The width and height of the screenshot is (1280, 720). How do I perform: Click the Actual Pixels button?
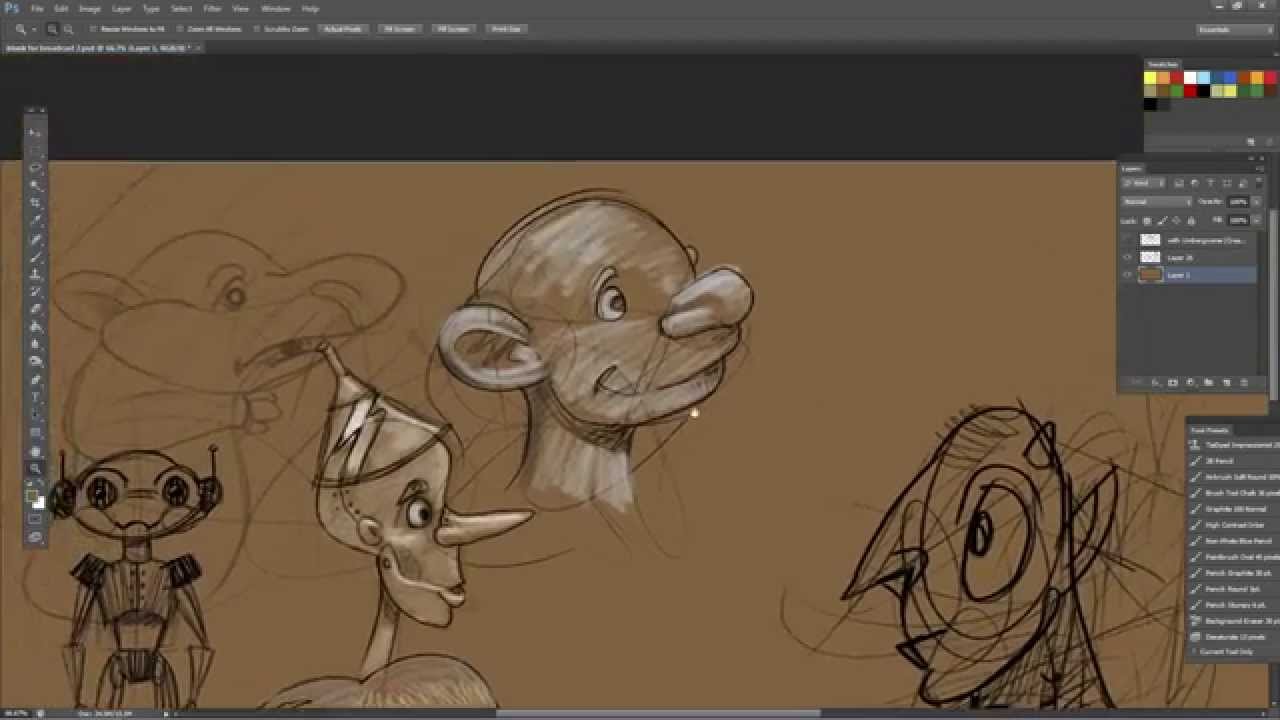pos(342,29)
